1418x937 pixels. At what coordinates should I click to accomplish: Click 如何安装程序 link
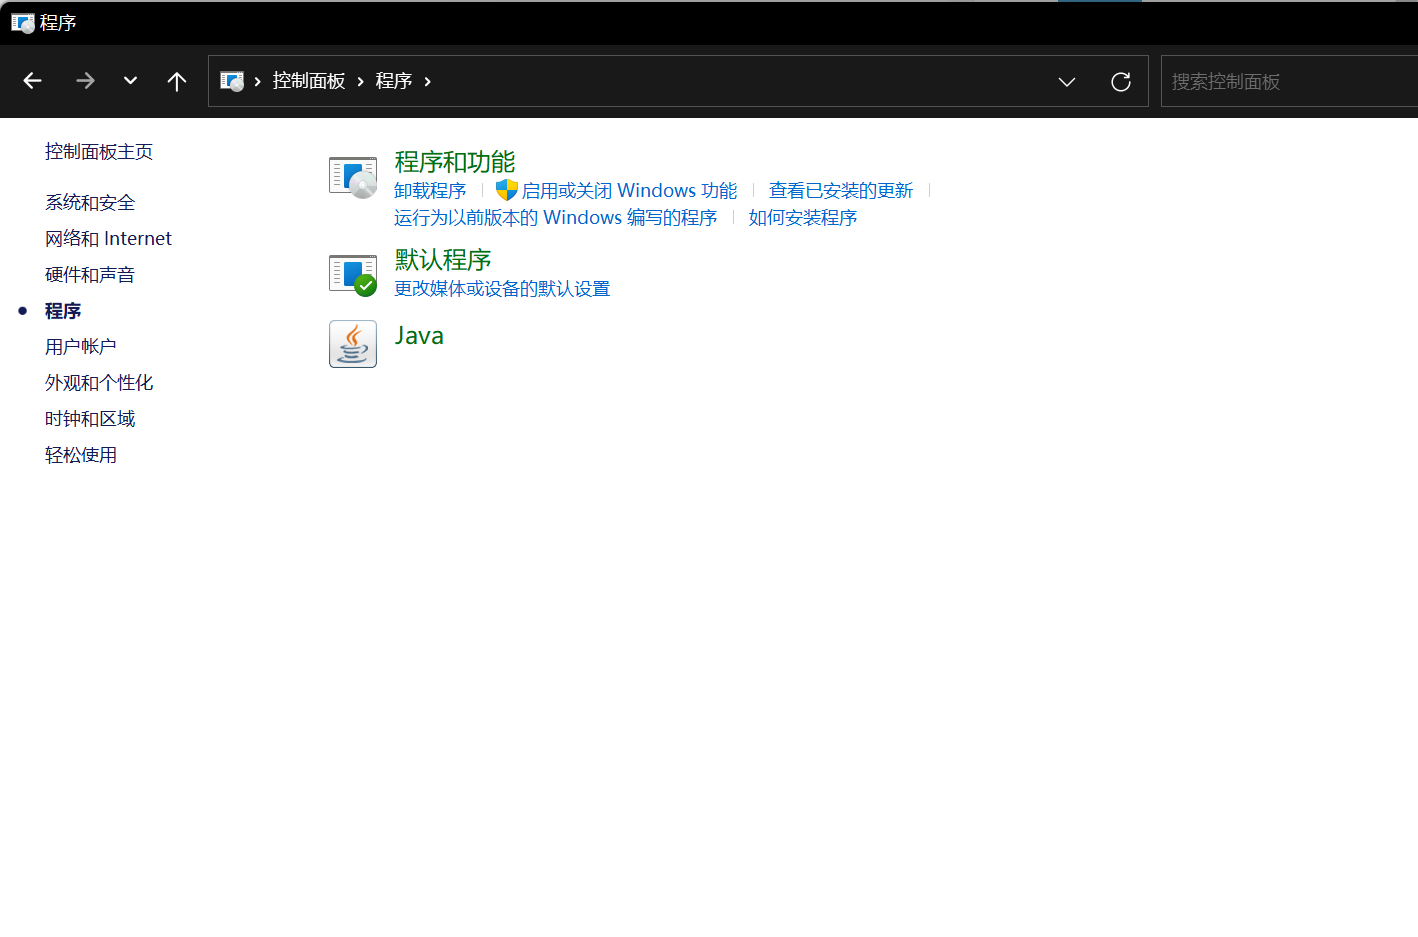[803, 218]
